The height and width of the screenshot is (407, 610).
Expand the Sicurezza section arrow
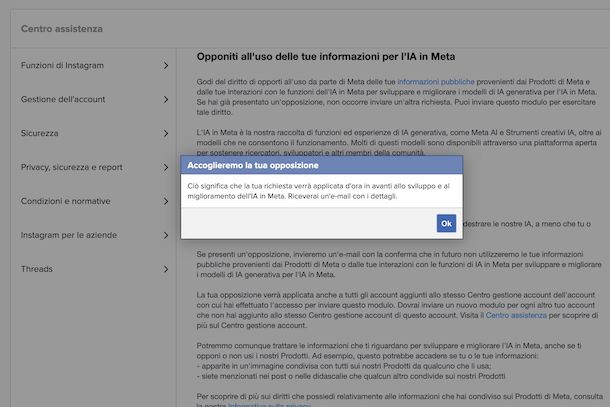coord(166,133)
